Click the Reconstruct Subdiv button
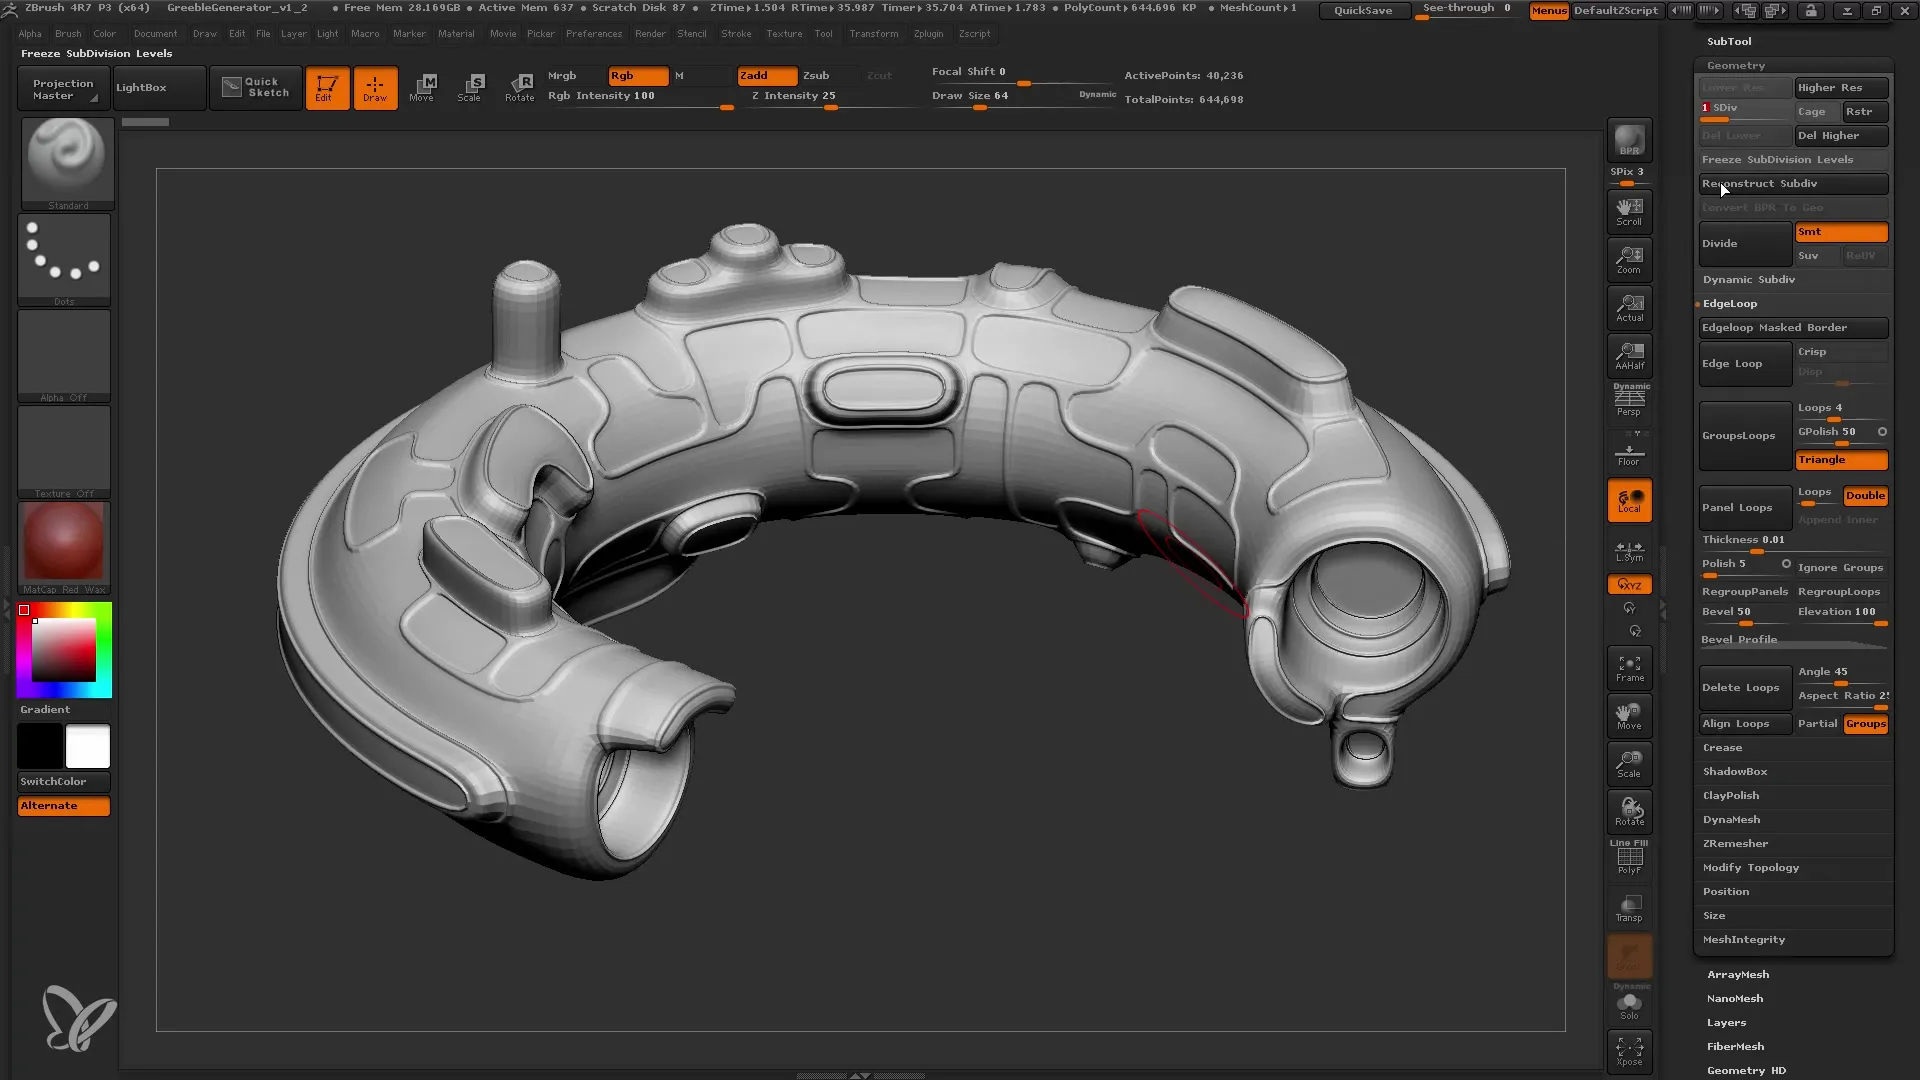The width and height of the screenshot is (1920, 1080). [1793, 184]
